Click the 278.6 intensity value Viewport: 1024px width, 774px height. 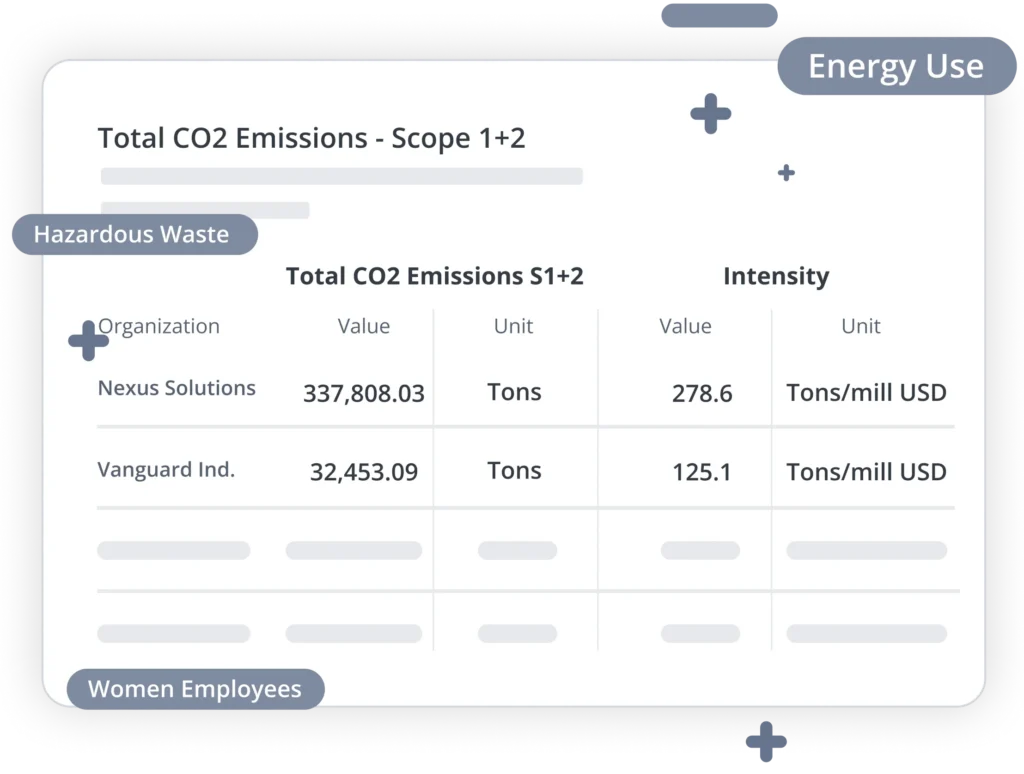click(702, 394)
